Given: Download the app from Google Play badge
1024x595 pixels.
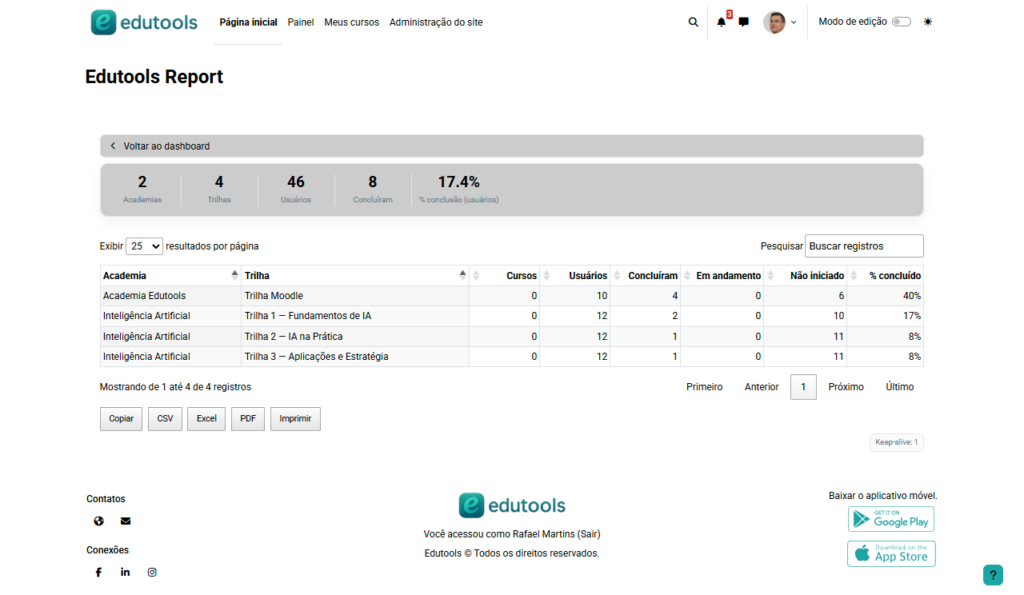Looking at the screenshot, I should (890, 519).
